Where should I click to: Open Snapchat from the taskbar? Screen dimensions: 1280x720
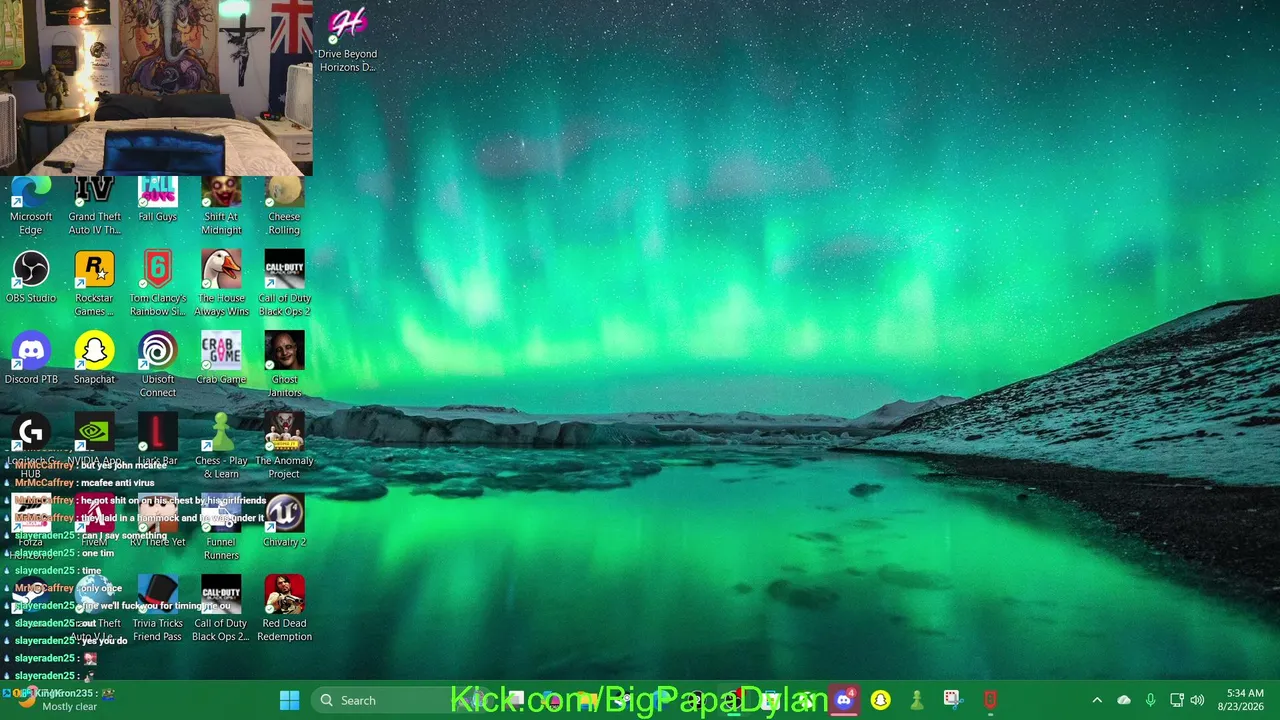[880, 700]
